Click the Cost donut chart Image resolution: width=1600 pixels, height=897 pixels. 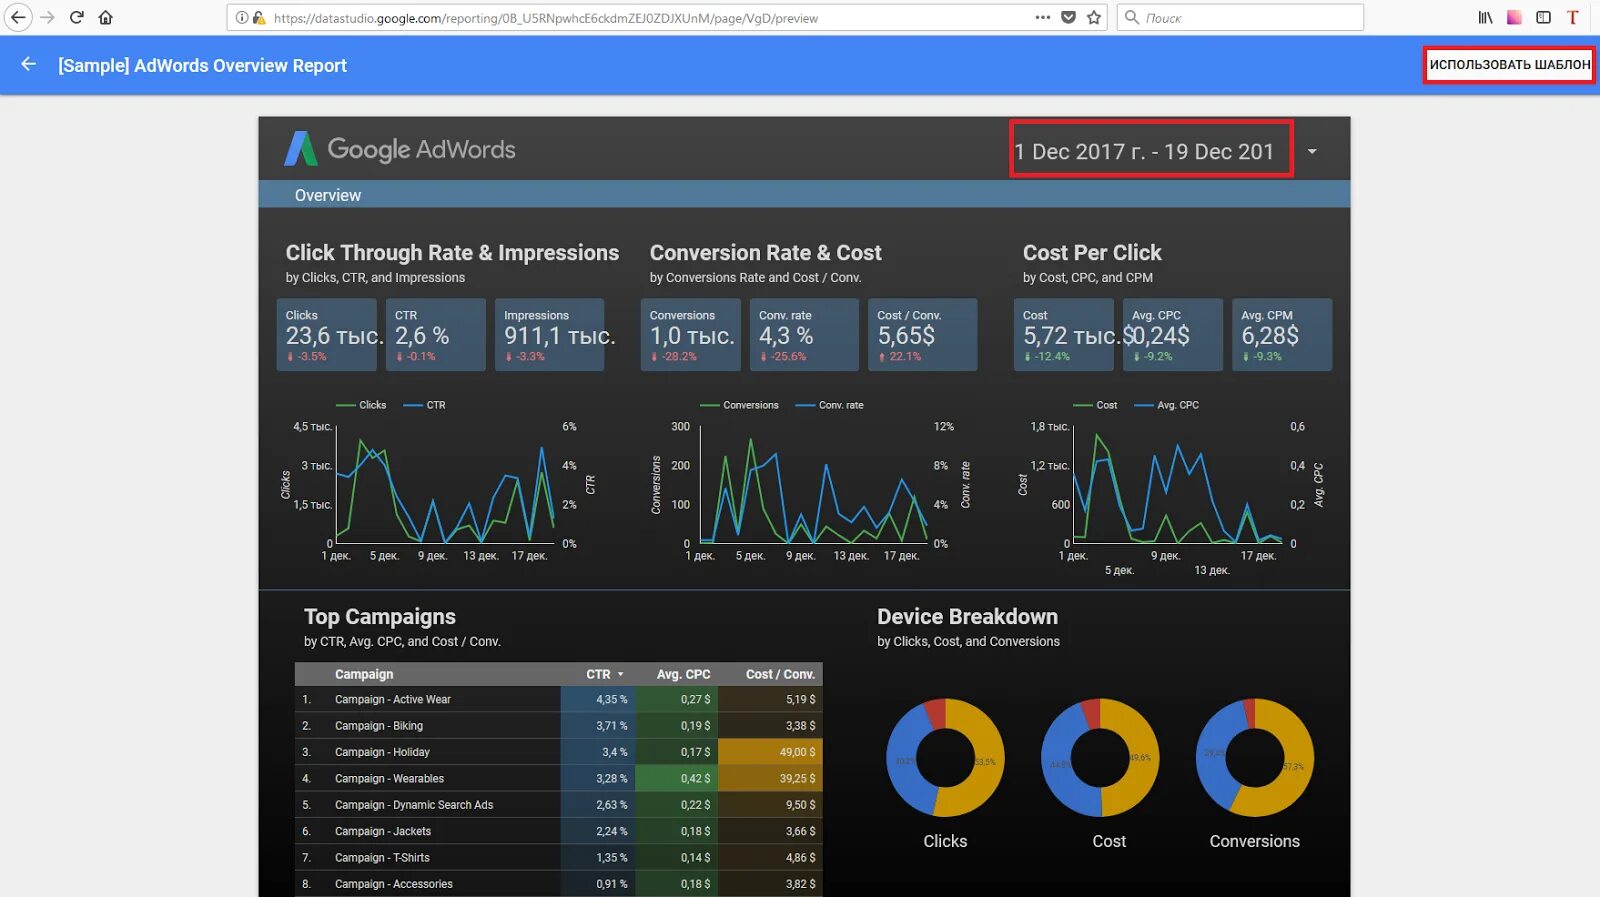pyautogui.click(x=1100, y=757)
